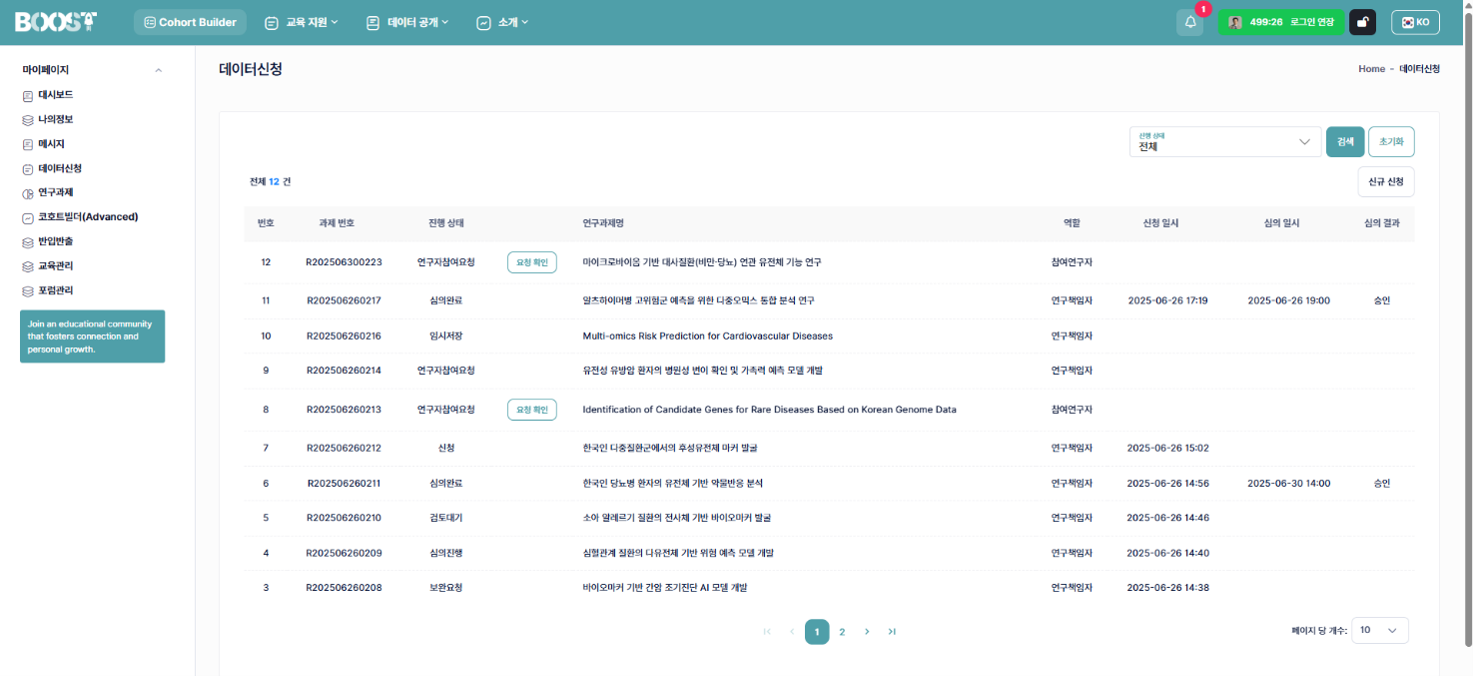This screenshot has height=676, width=1473.
Task: Jump to the last page using the pagination arrow
Action: (892, 632)
